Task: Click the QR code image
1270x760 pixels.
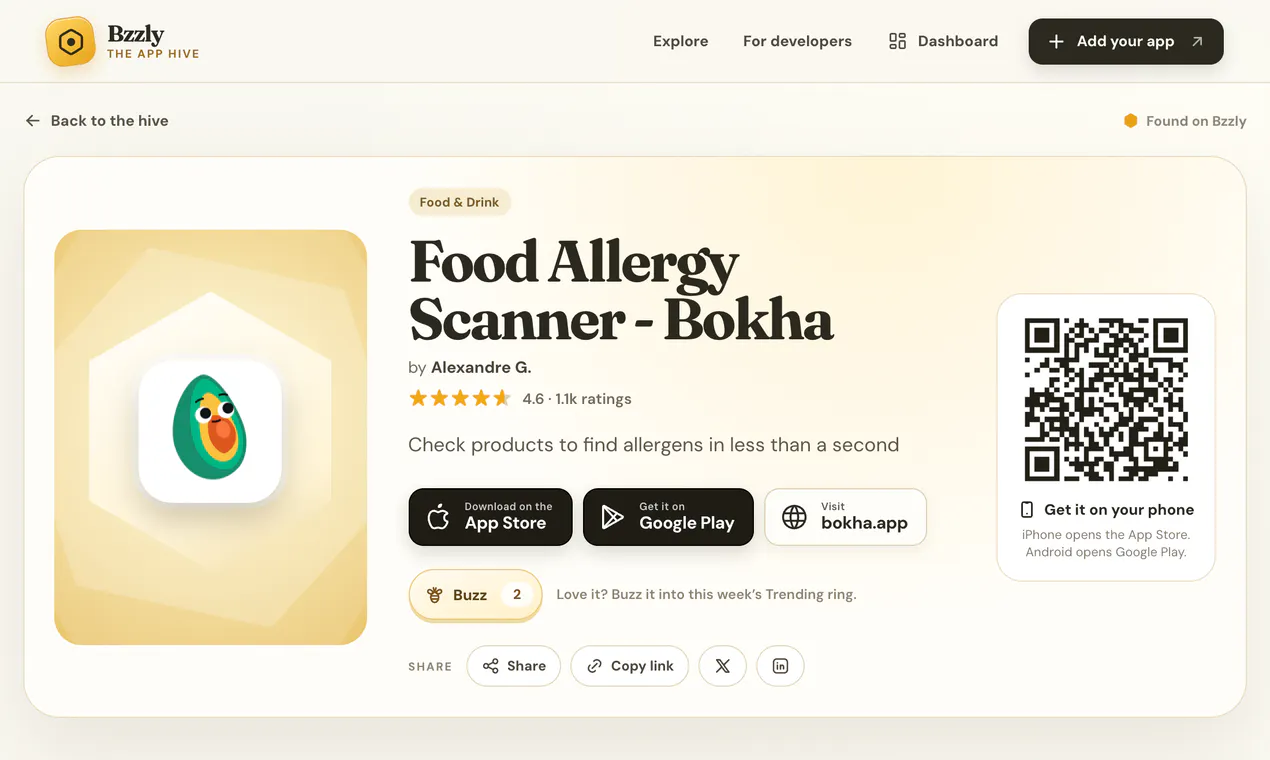Action: pyautogui.click(x=1106, y=400)
